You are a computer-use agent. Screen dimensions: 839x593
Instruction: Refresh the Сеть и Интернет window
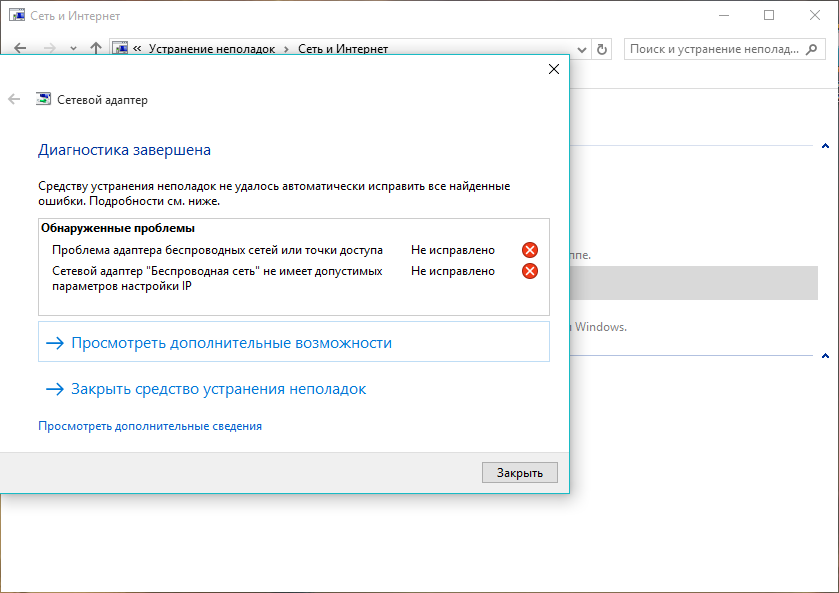pos(602,49)
